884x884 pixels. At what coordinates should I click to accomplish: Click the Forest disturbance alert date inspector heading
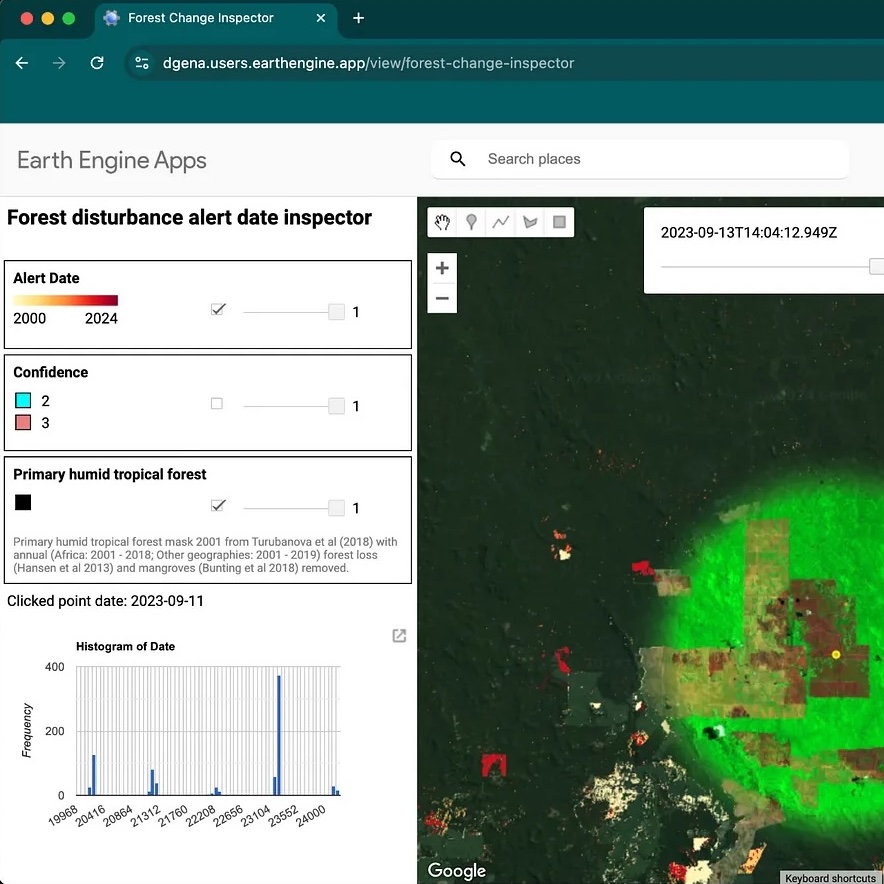click(x=189, y=218)
